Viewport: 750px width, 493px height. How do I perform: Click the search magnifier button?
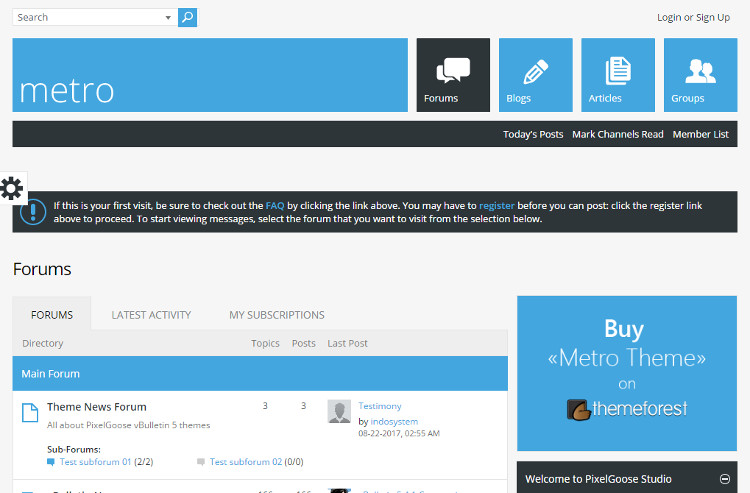tap(187, 17)
